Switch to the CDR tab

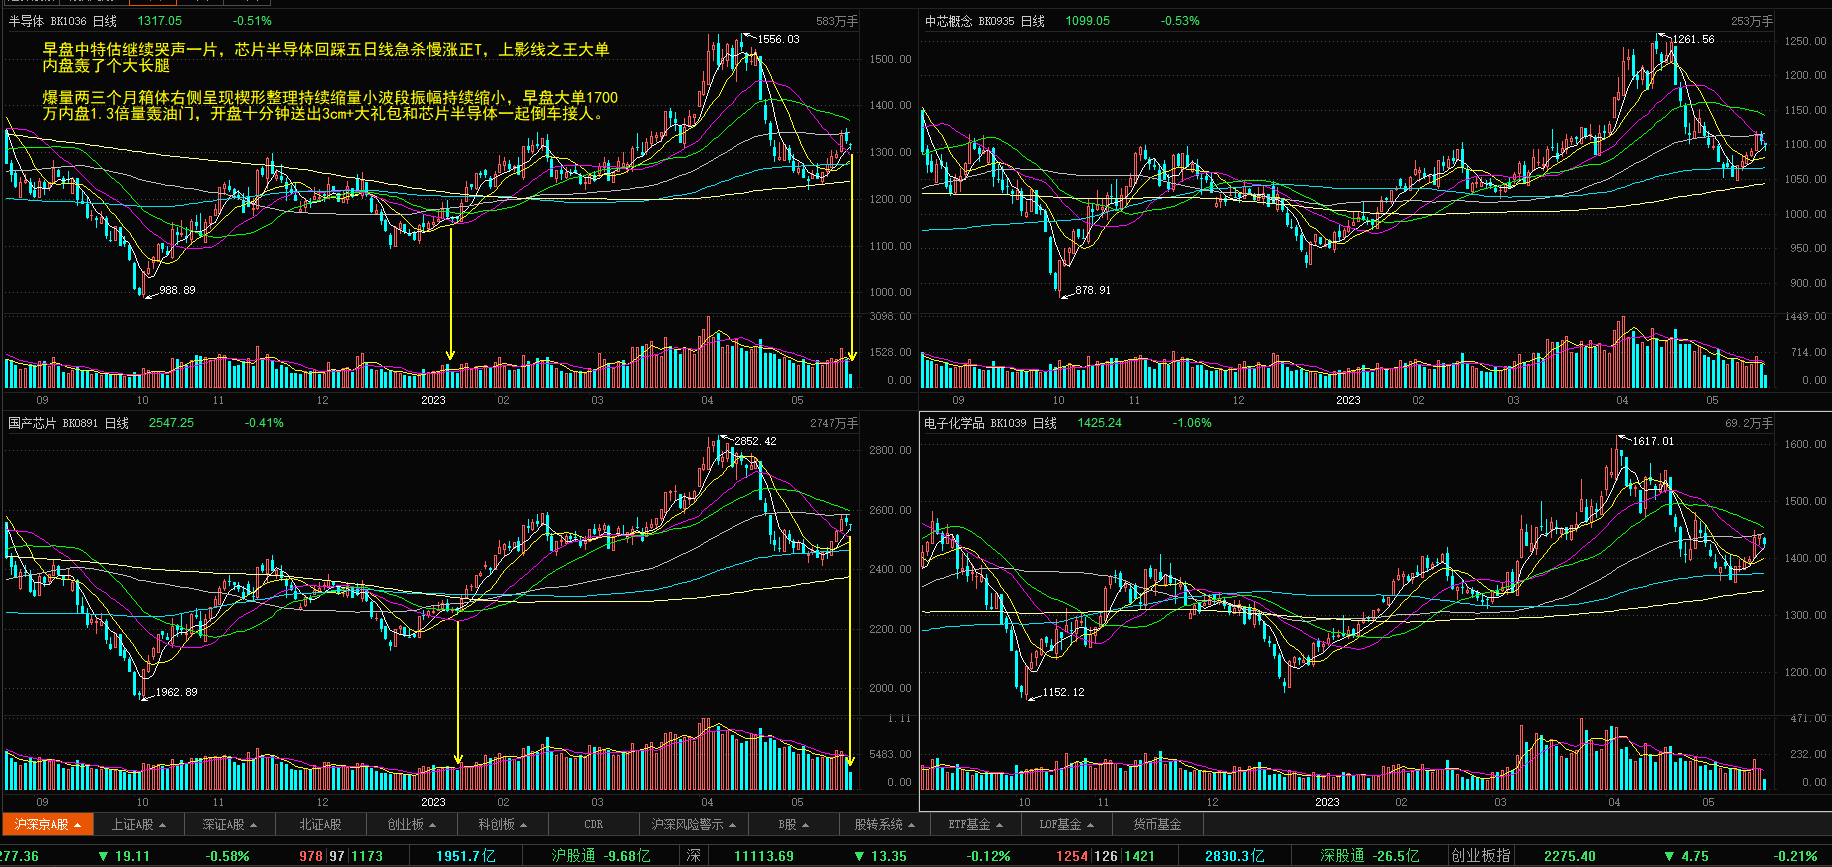(x=594, y=824)
